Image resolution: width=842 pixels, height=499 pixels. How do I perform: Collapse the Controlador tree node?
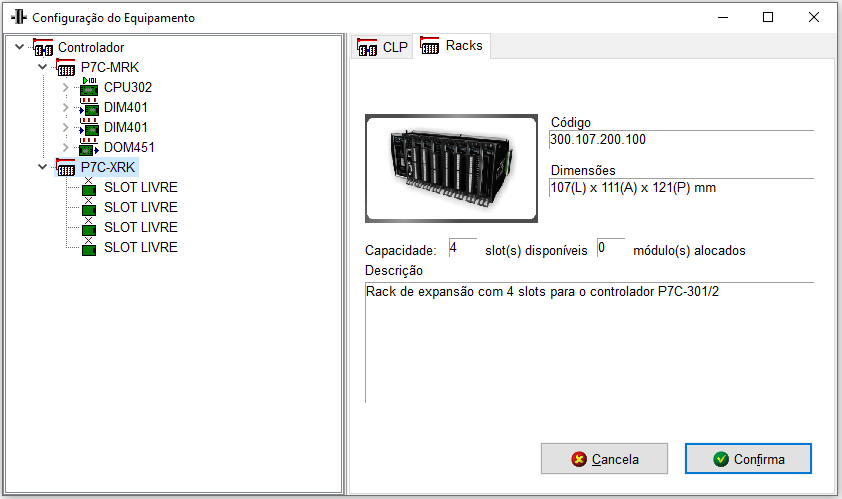(x=20, y=47)
